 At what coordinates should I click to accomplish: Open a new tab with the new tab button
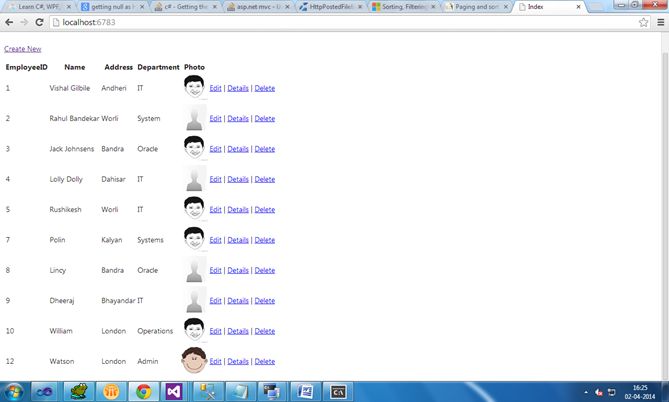pyautogui.click(x=596, y=7)
